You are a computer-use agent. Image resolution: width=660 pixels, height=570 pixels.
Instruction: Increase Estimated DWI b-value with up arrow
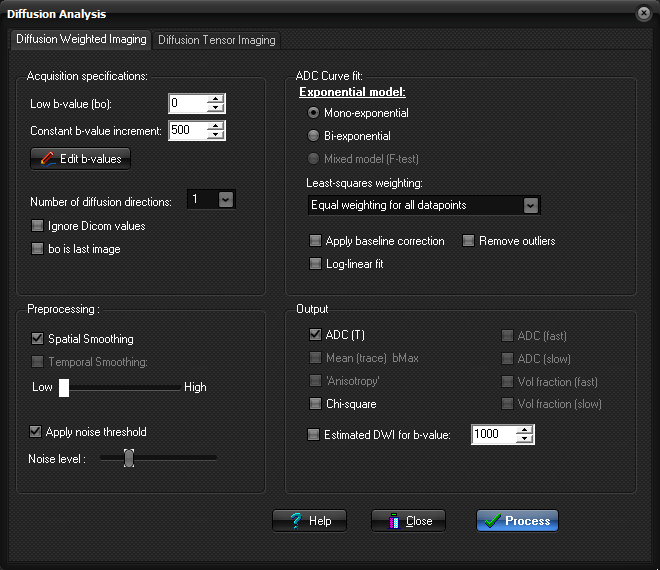point(524,429)
